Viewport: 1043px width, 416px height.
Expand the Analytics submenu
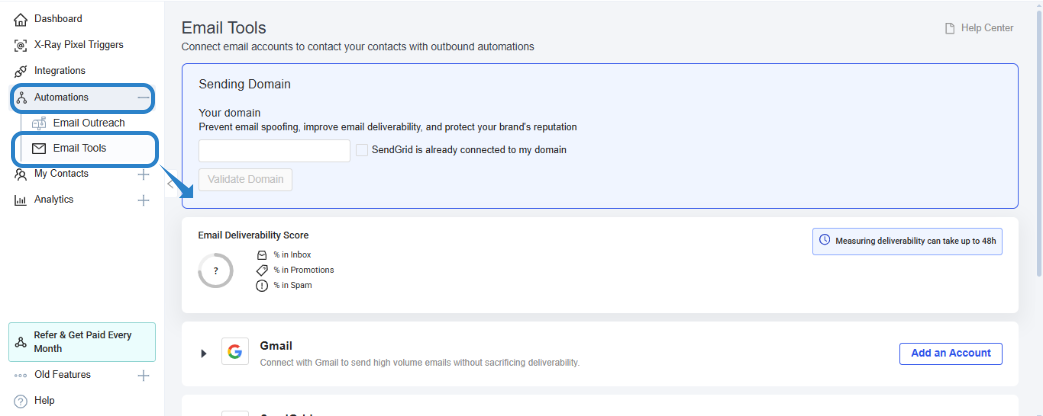point(143,200)
